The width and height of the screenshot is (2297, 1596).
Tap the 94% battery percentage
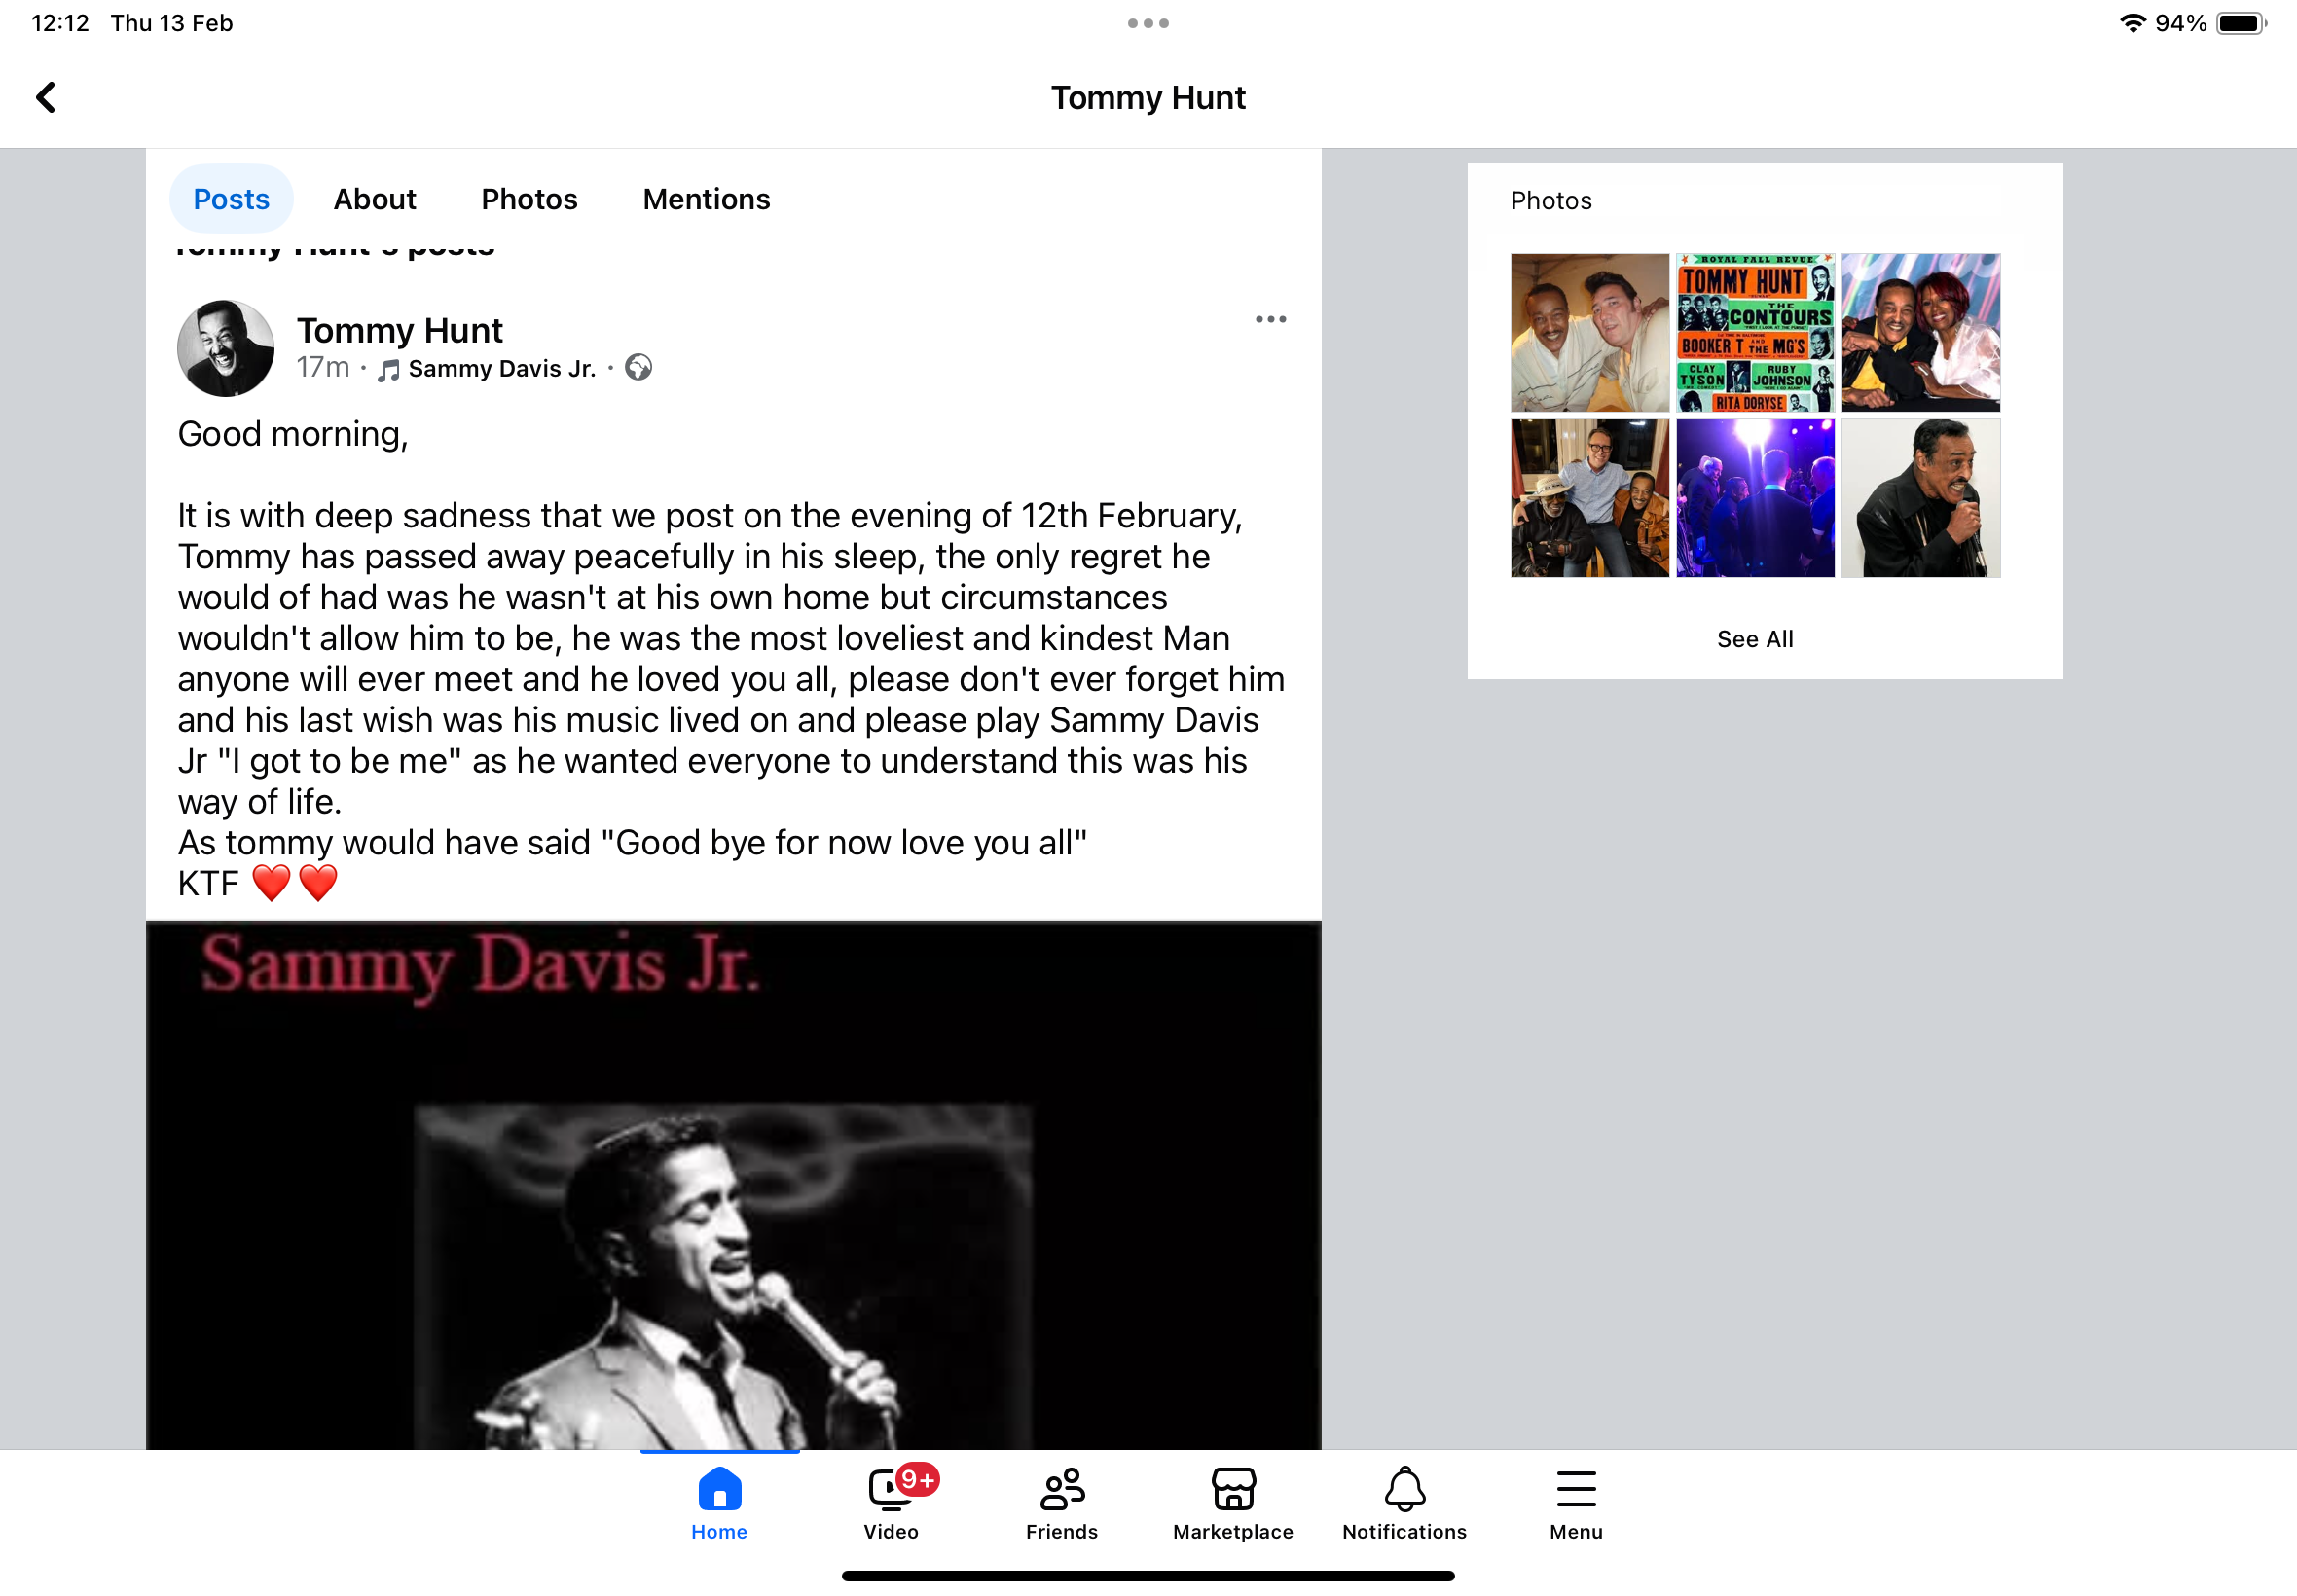tap(2180, 23)
